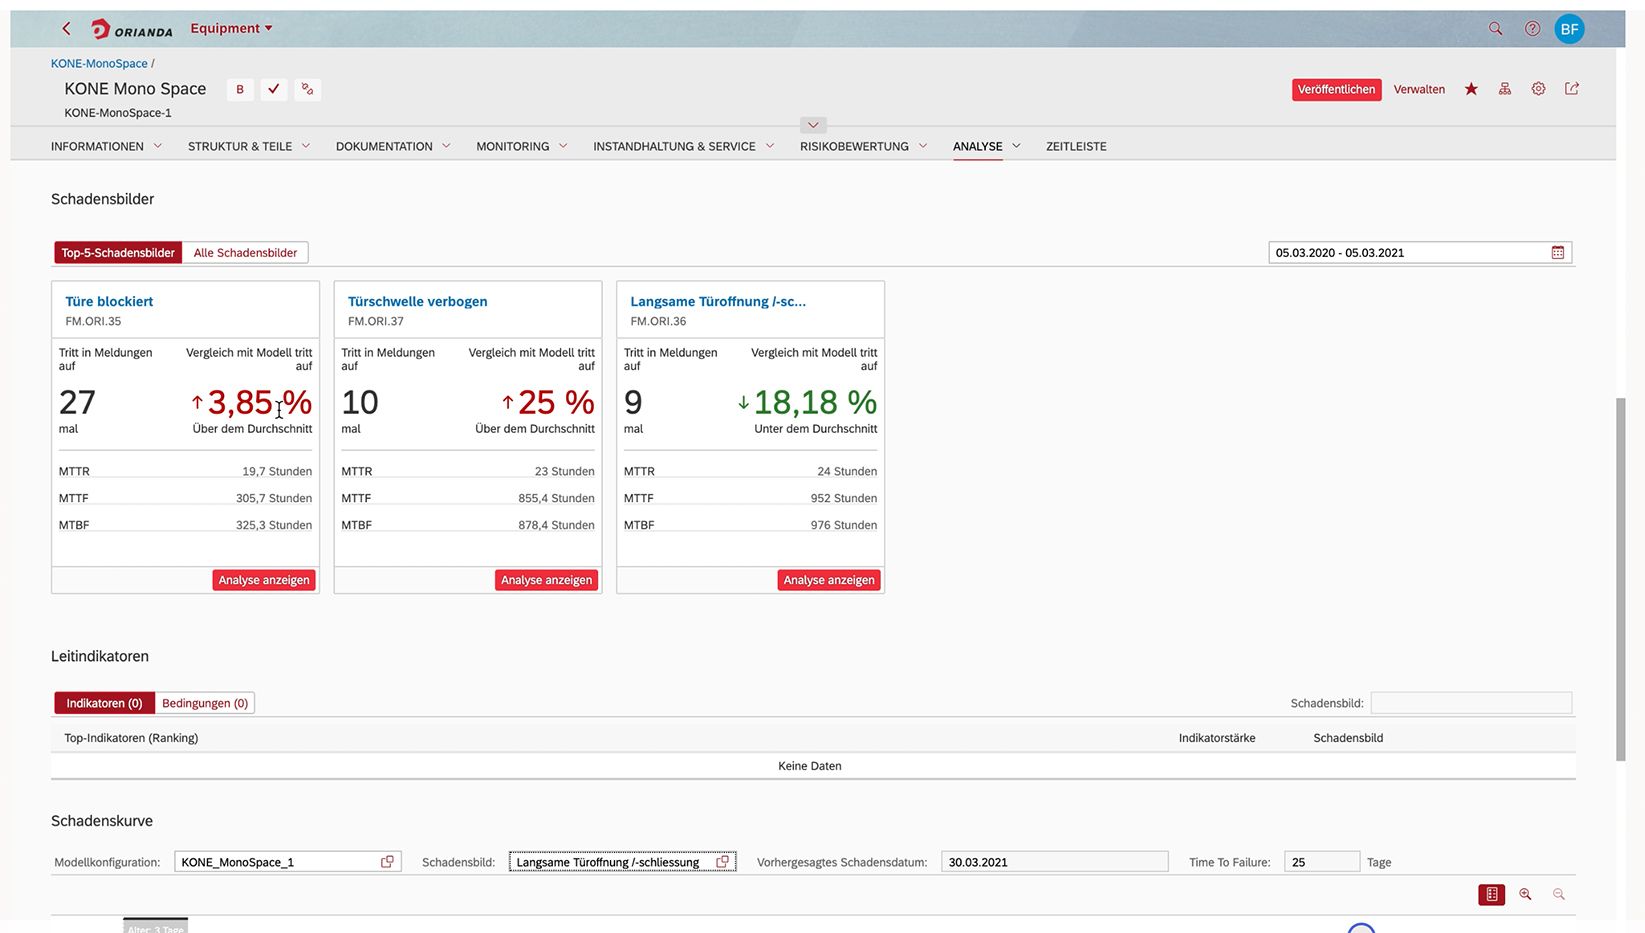Open value help for Modellkonfiguration
1645x933 pixels.
point(387,862)
